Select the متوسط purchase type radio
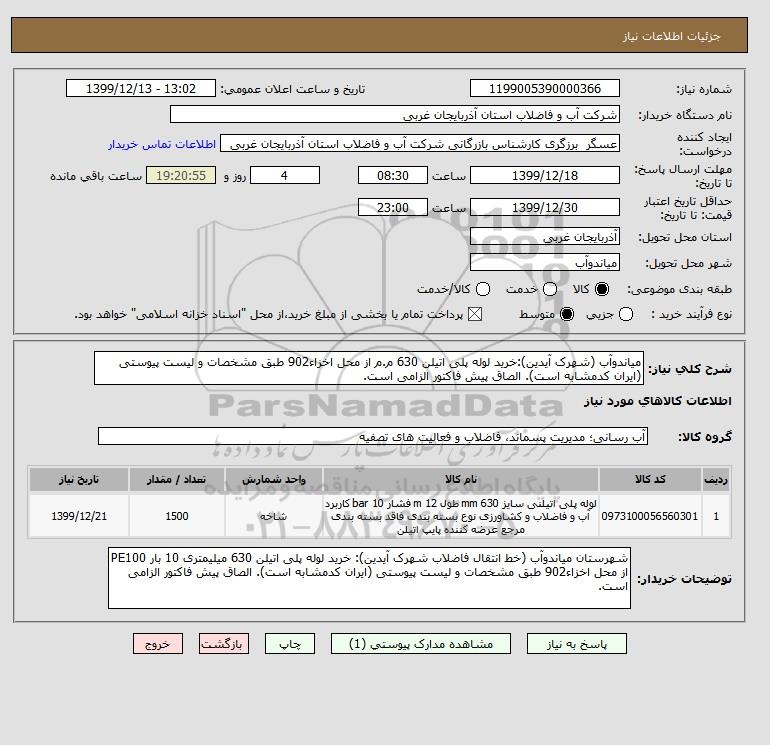 567,314
